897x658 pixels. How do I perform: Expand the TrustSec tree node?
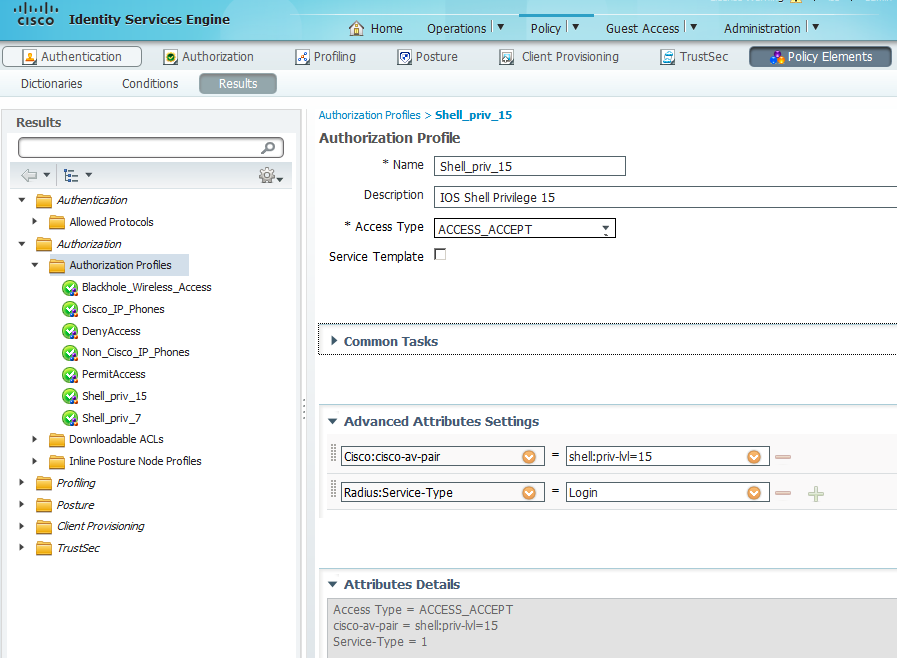click(x=22, y=548)
